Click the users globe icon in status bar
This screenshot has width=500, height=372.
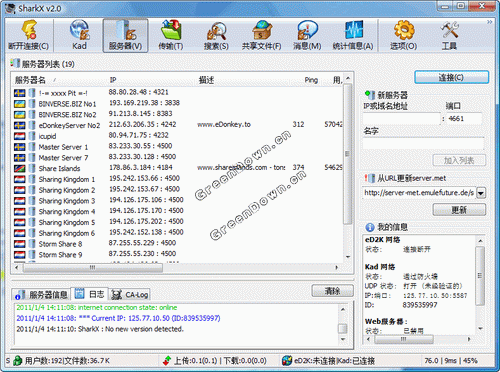pyautogui.click(x=18, y=361)
